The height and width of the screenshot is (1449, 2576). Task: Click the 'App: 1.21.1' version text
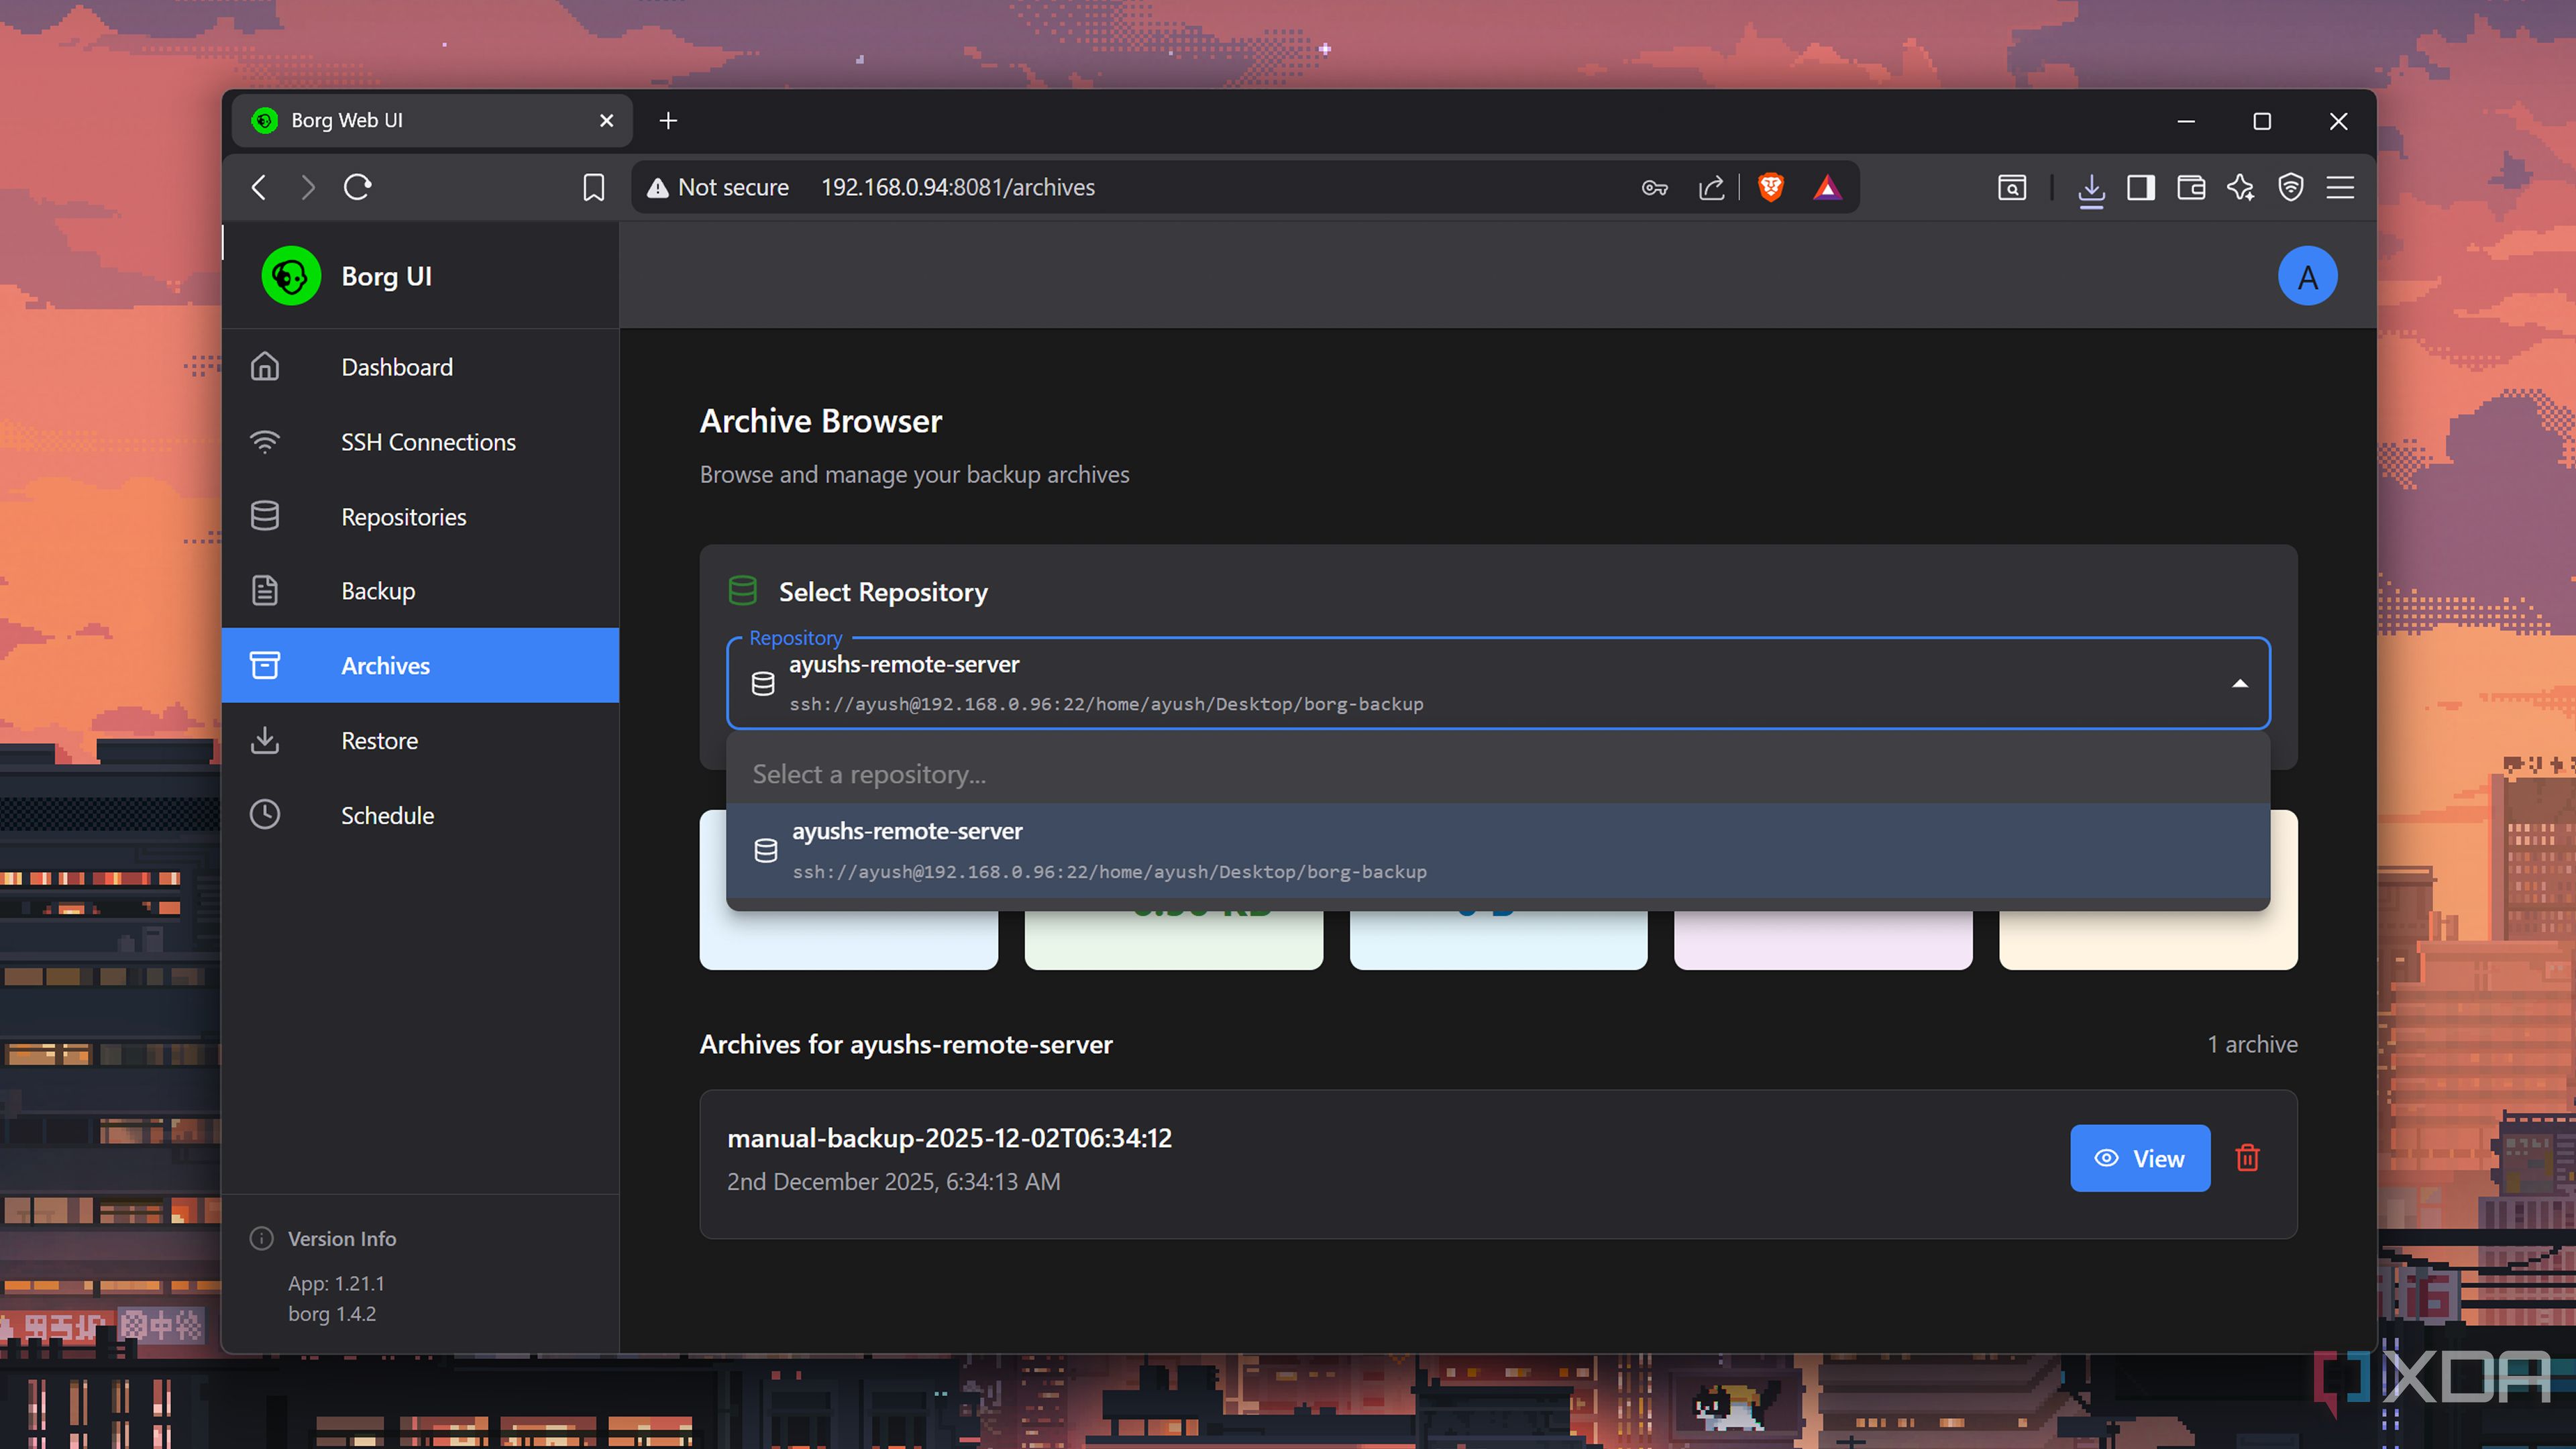(x=336, y=1283)
